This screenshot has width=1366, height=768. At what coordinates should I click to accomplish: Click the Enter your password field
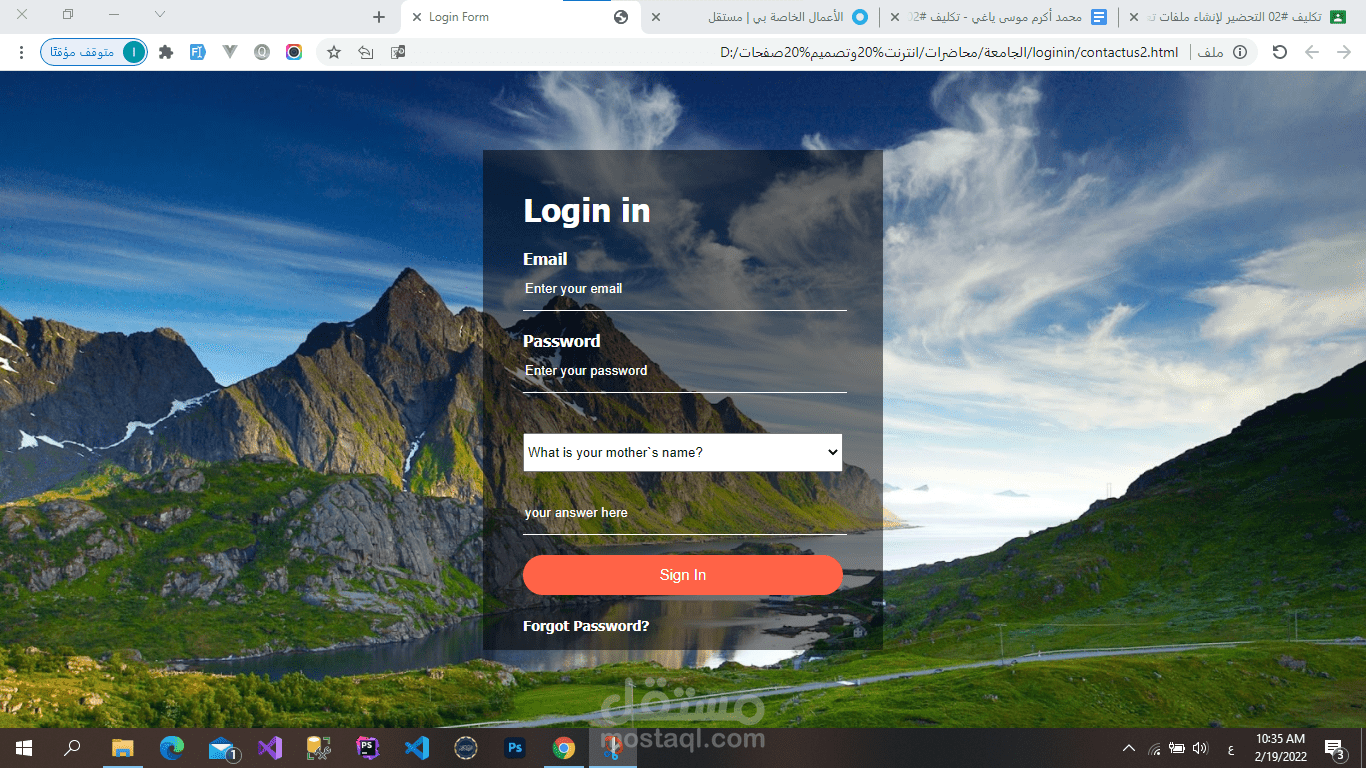click(x=685, y=371)
